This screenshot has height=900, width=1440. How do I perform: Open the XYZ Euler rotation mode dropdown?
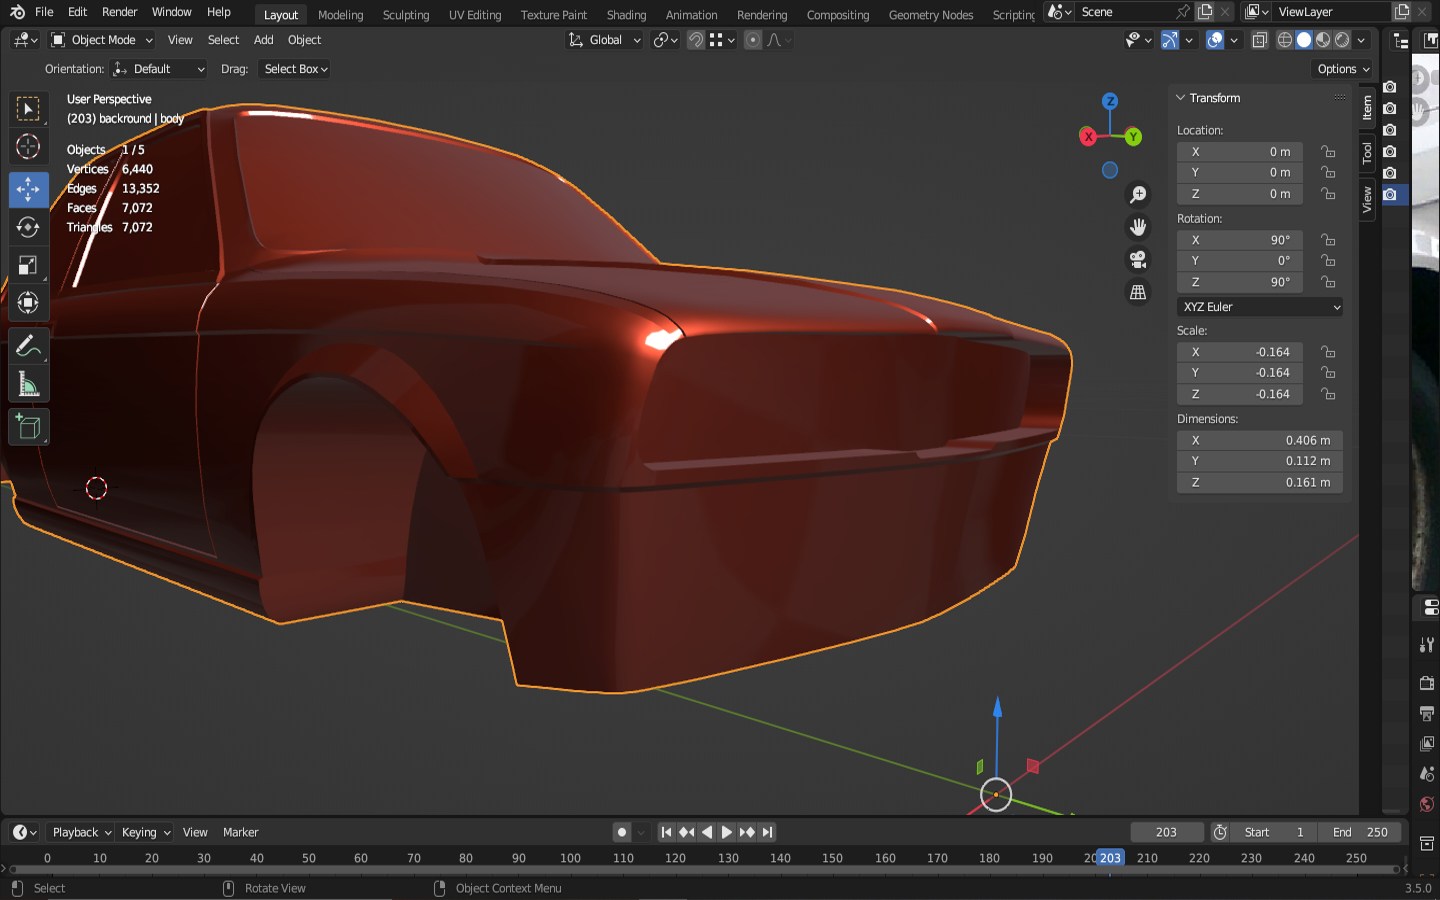(x=1260, y=307)
